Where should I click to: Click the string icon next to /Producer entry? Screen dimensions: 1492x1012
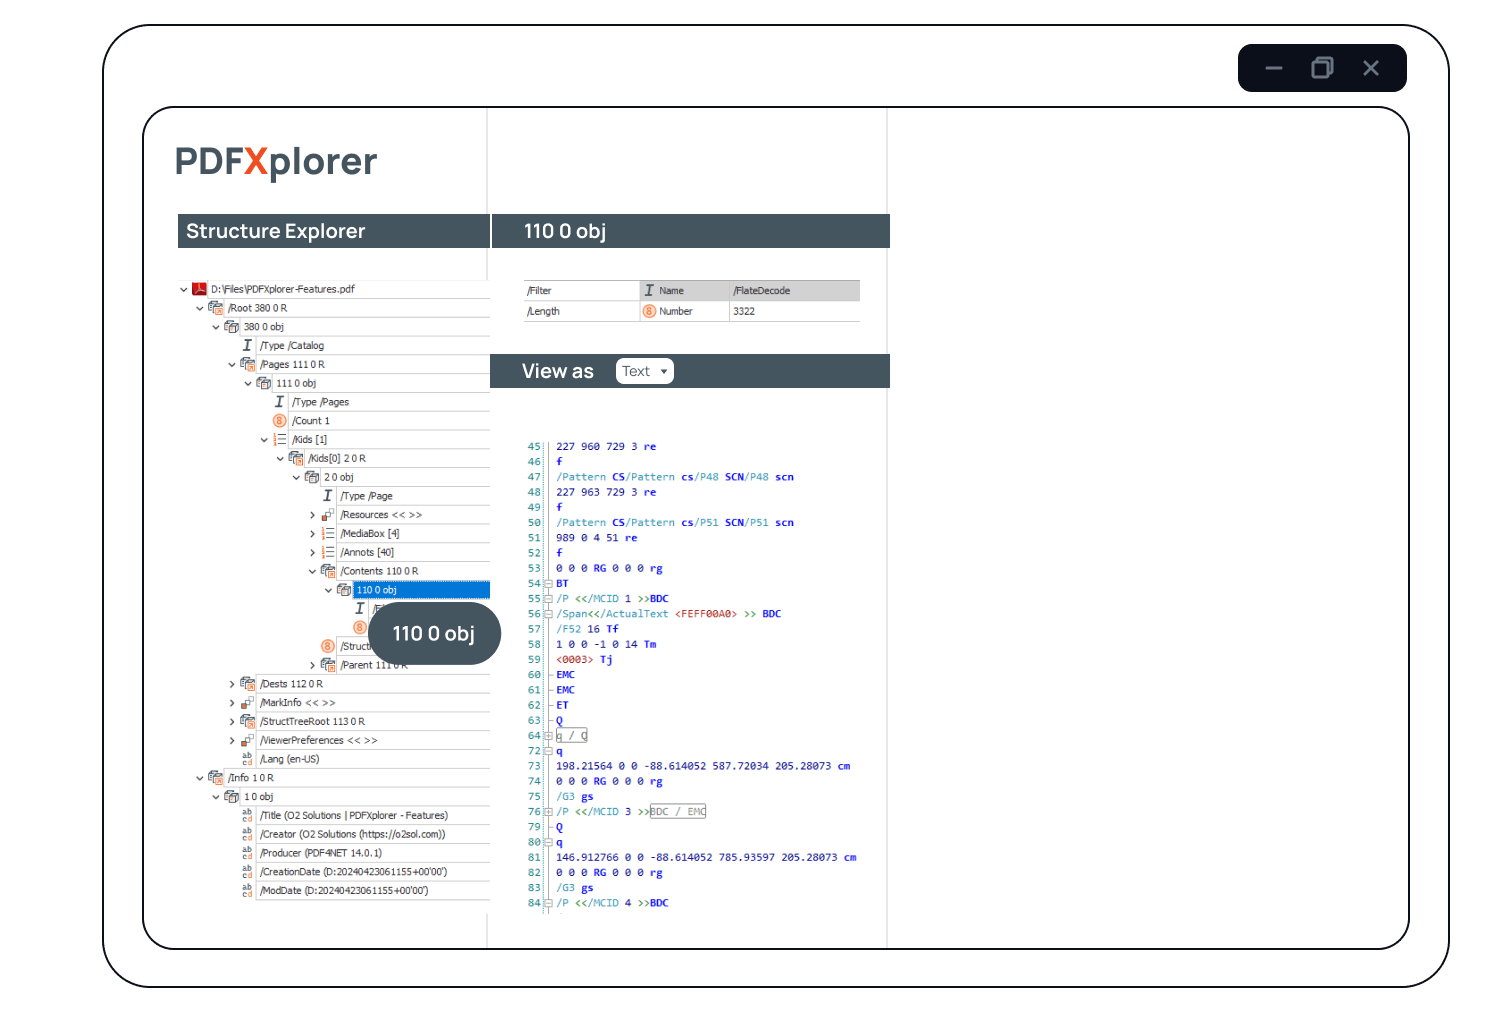pos(247,853)
